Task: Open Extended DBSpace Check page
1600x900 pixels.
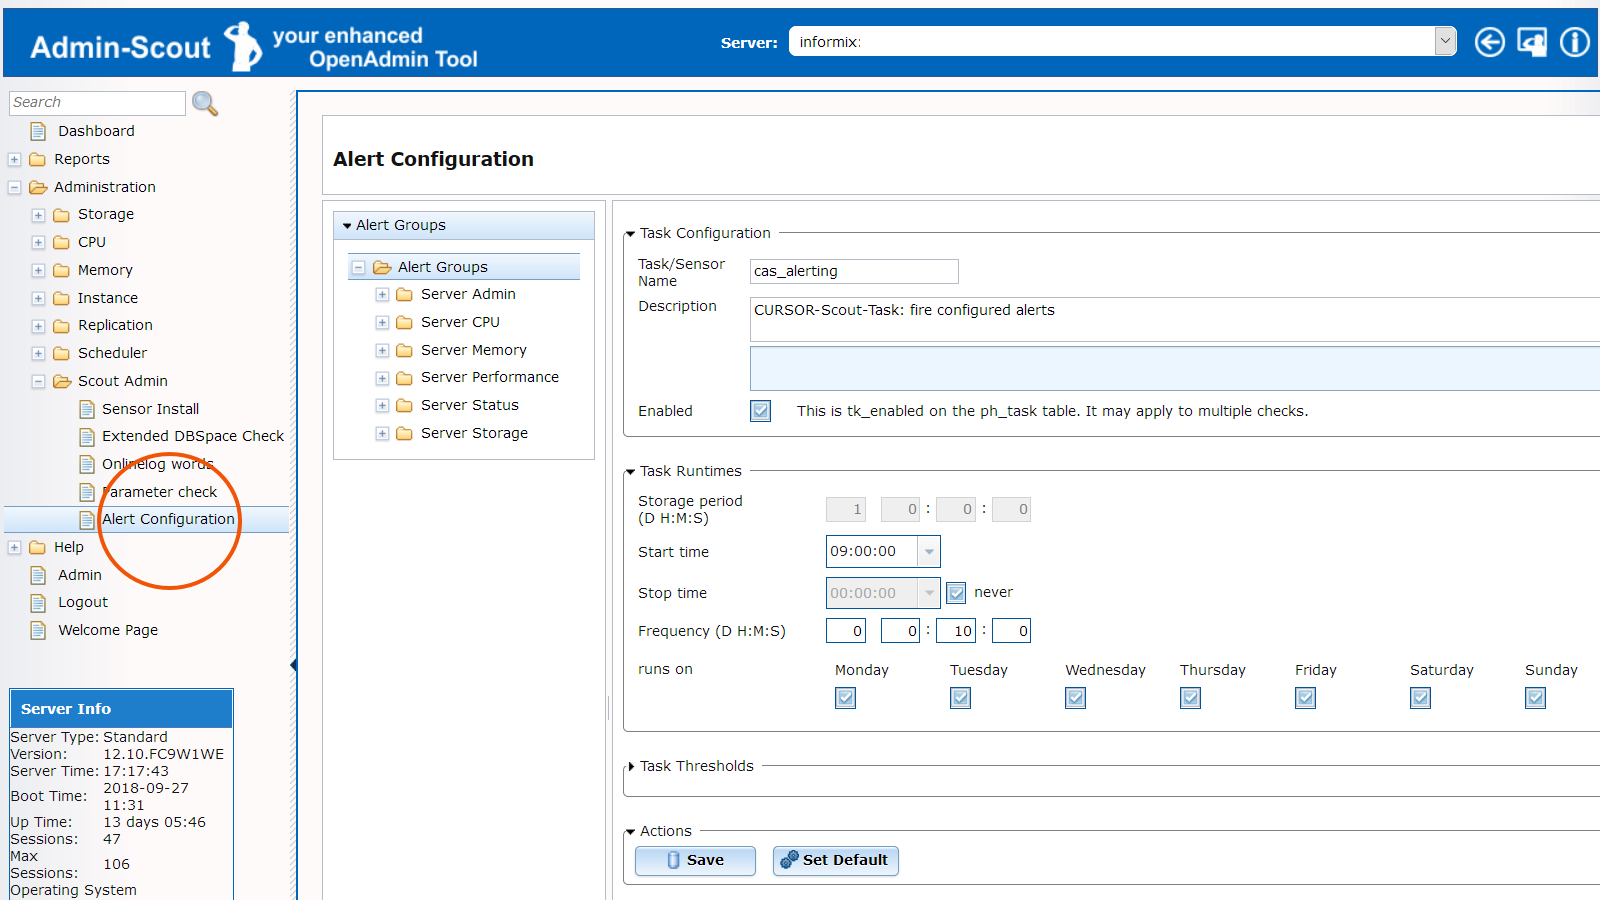Action: click(193, 436)
